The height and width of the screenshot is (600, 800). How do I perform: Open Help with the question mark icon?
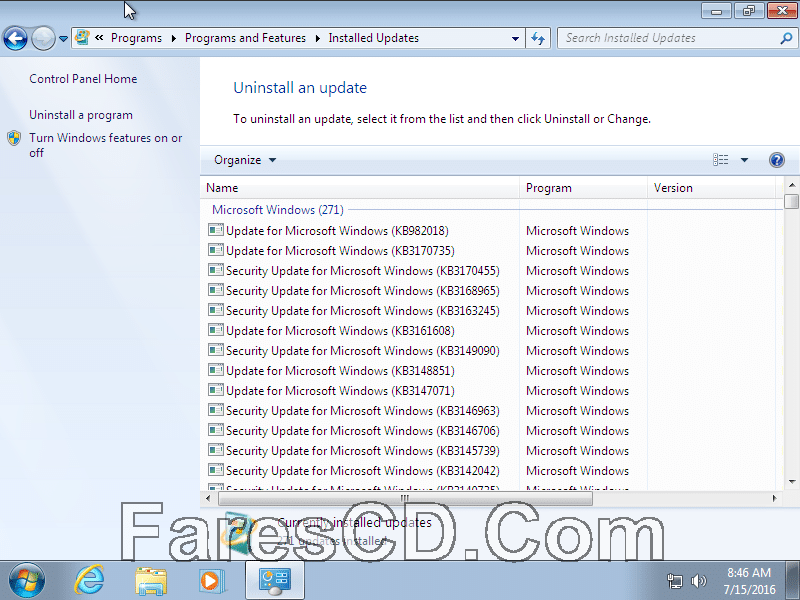(x=777, y=160)
